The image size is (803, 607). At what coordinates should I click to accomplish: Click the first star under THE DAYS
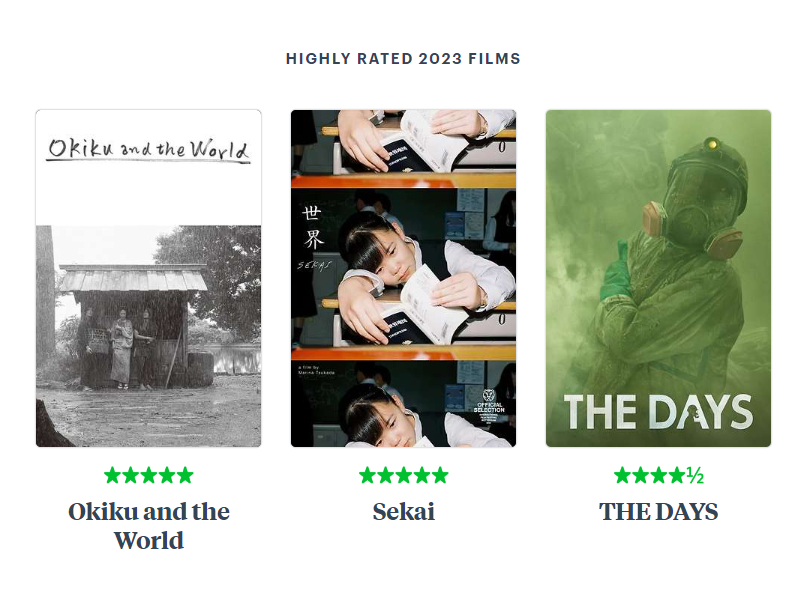coord(622,475)
